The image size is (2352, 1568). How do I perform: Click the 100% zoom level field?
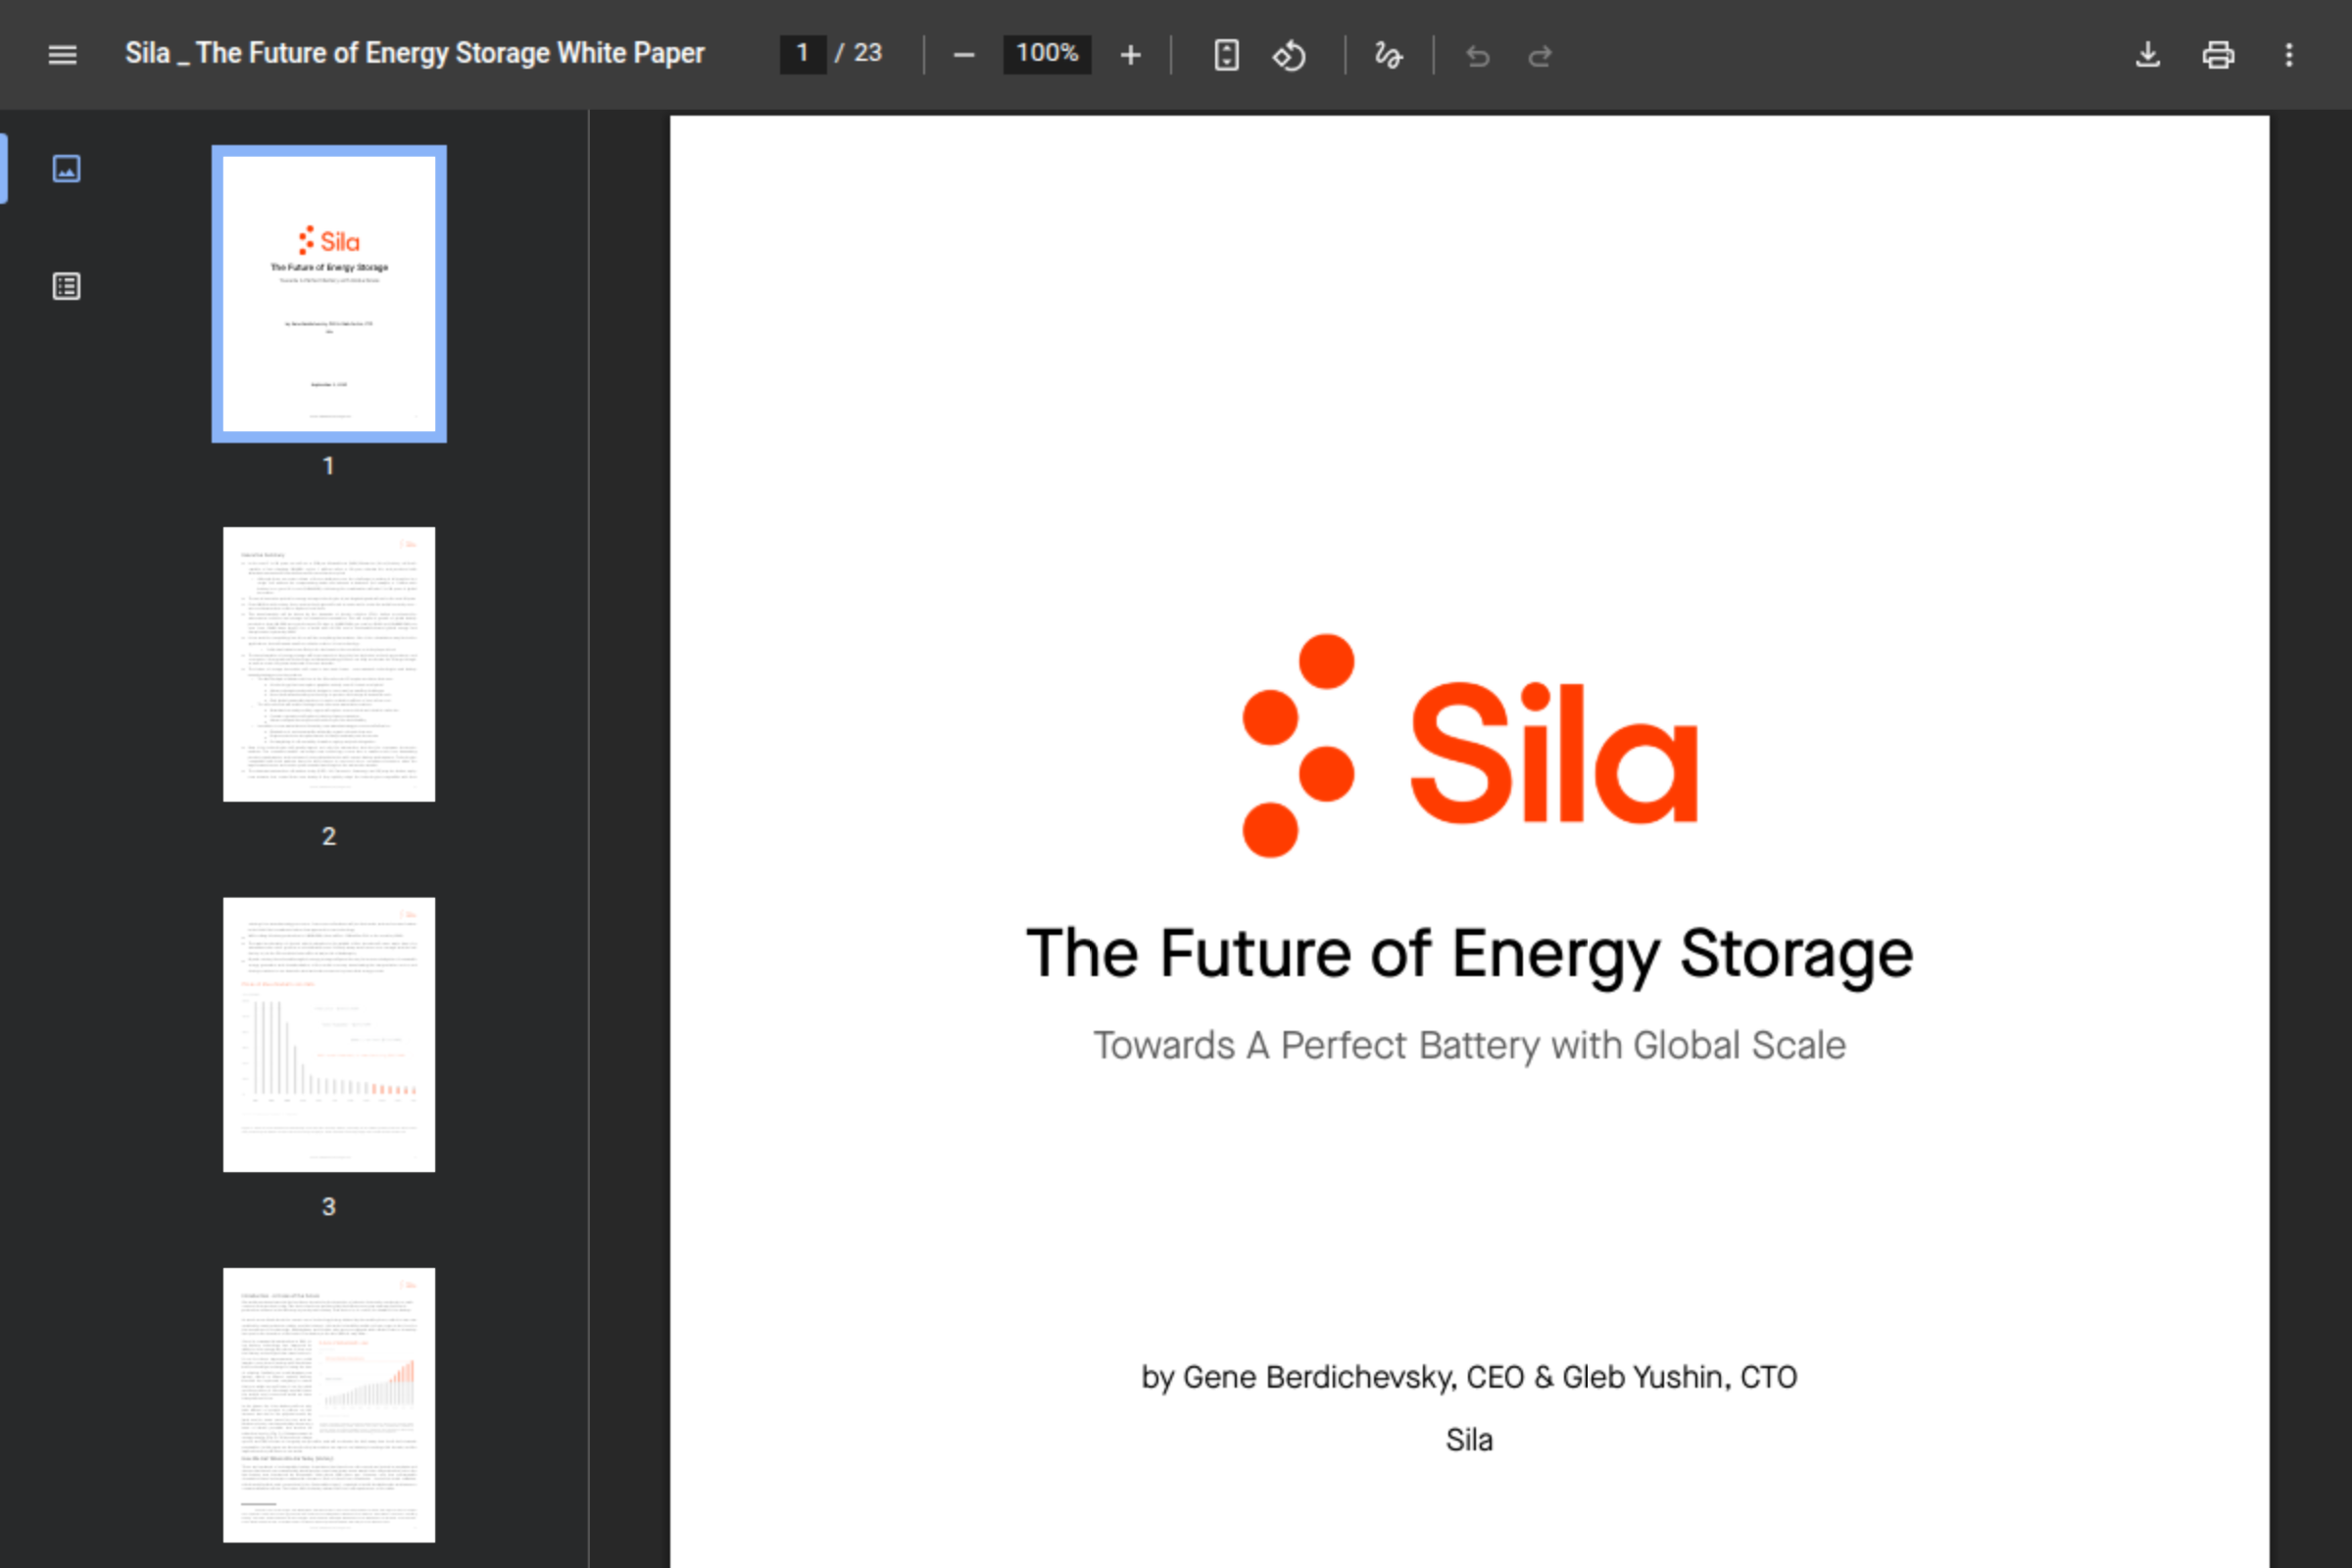pos(1046,53)
